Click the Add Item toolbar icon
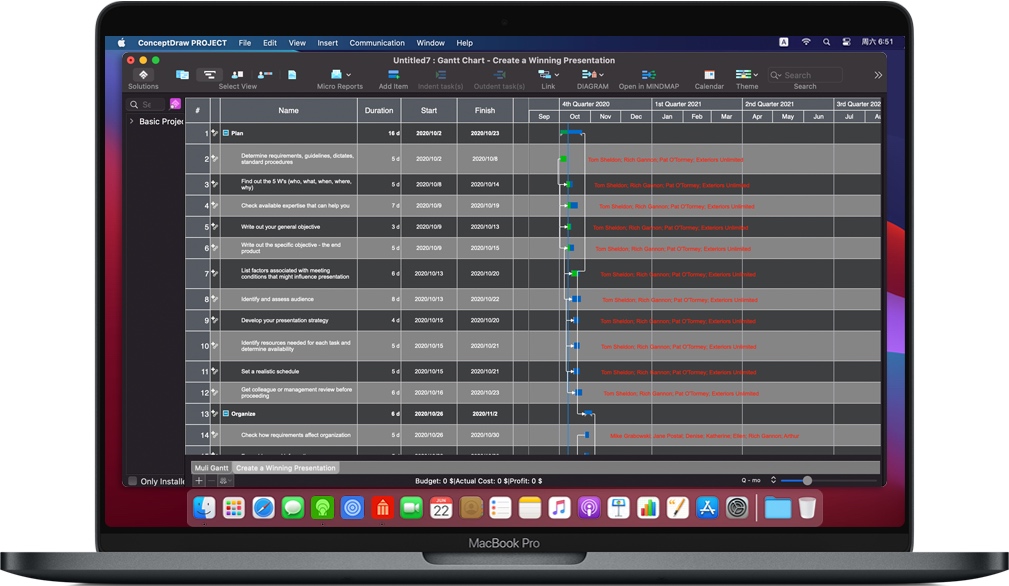 [392, 75]
